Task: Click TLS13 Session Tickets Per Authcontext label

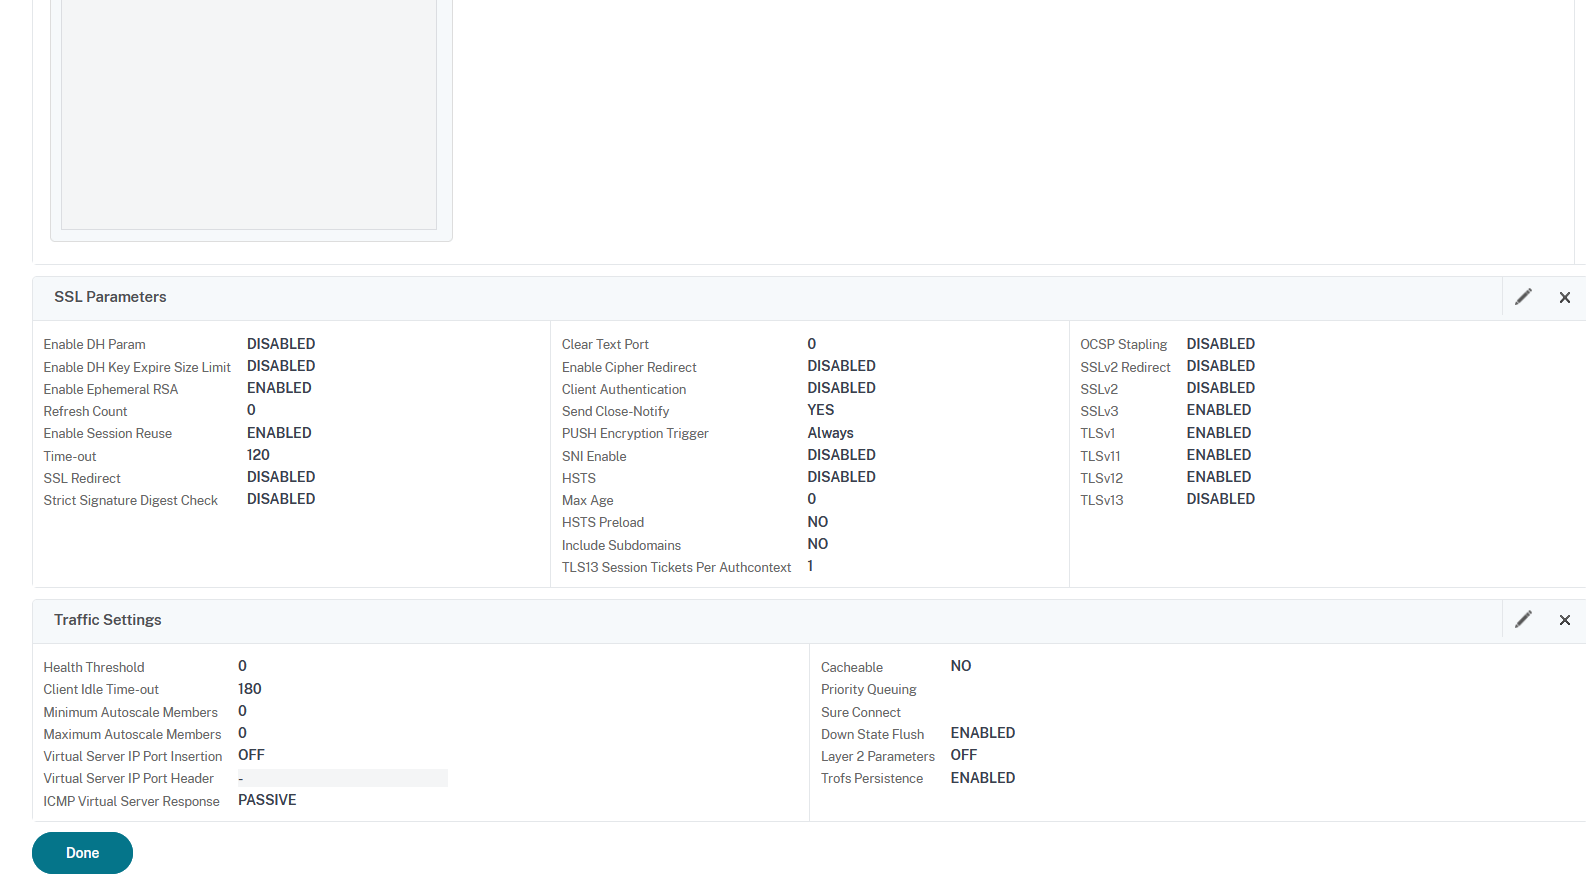Action: [x=676, y=568]
